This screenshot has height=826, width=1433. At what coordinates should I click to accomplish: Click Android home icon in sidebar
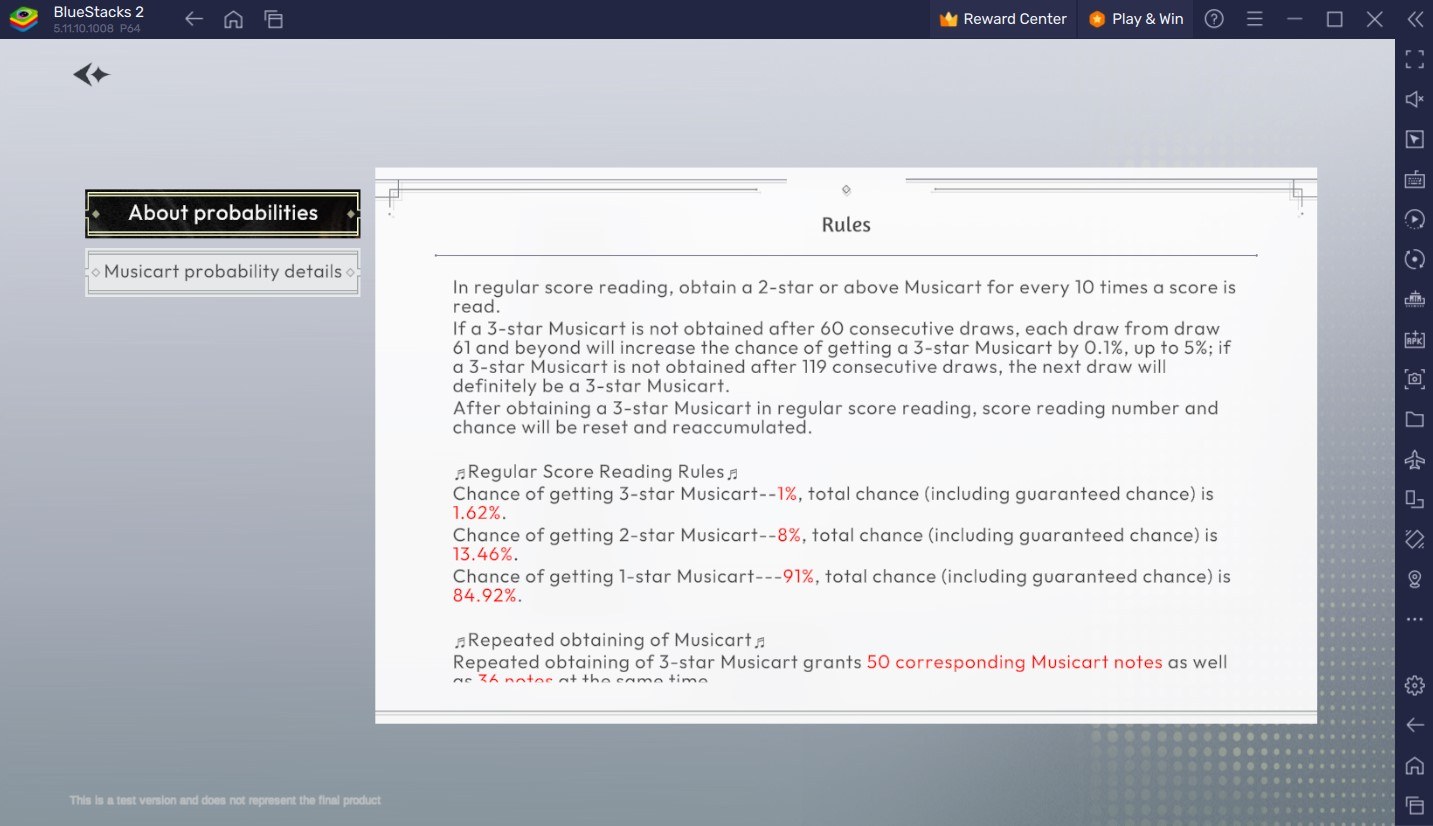1414,765
